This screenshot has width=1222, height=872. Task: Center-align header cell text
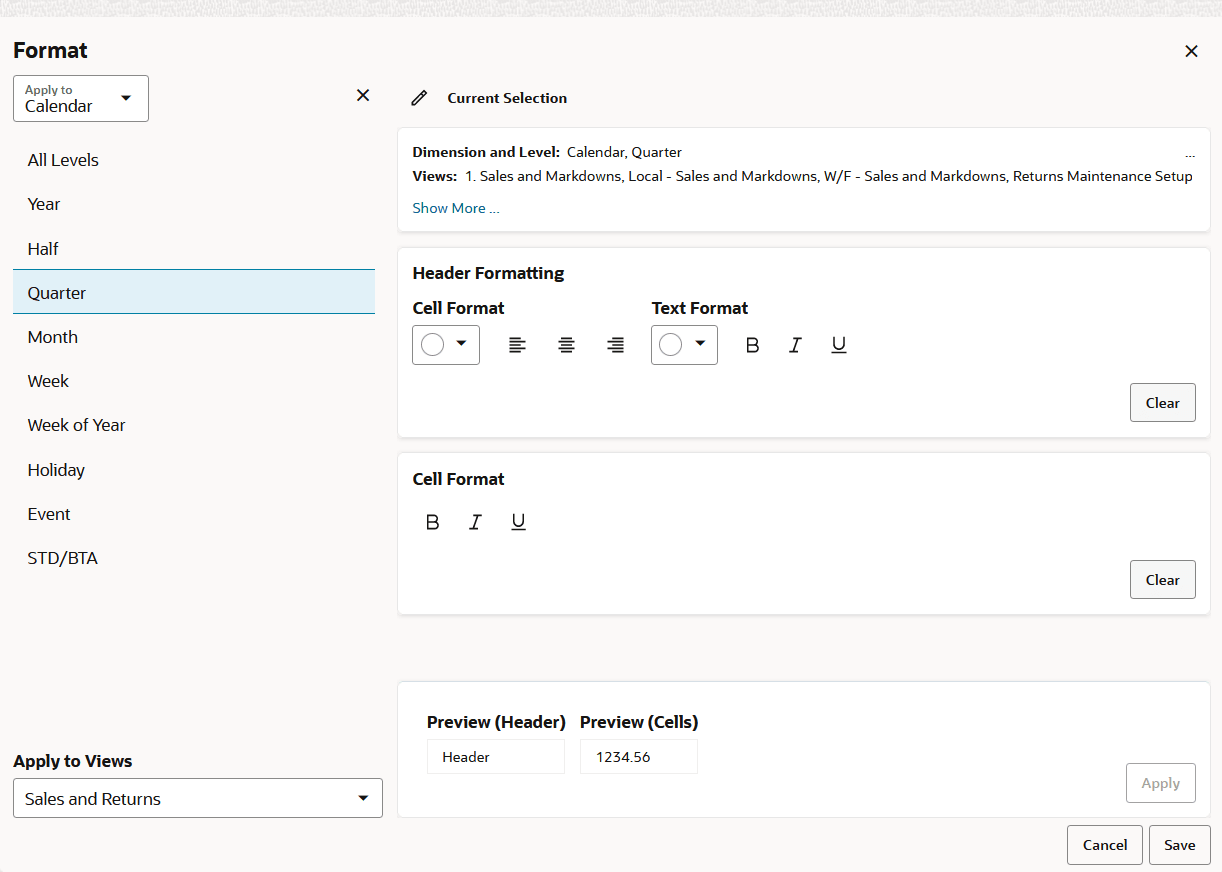(x=566, y=345)
